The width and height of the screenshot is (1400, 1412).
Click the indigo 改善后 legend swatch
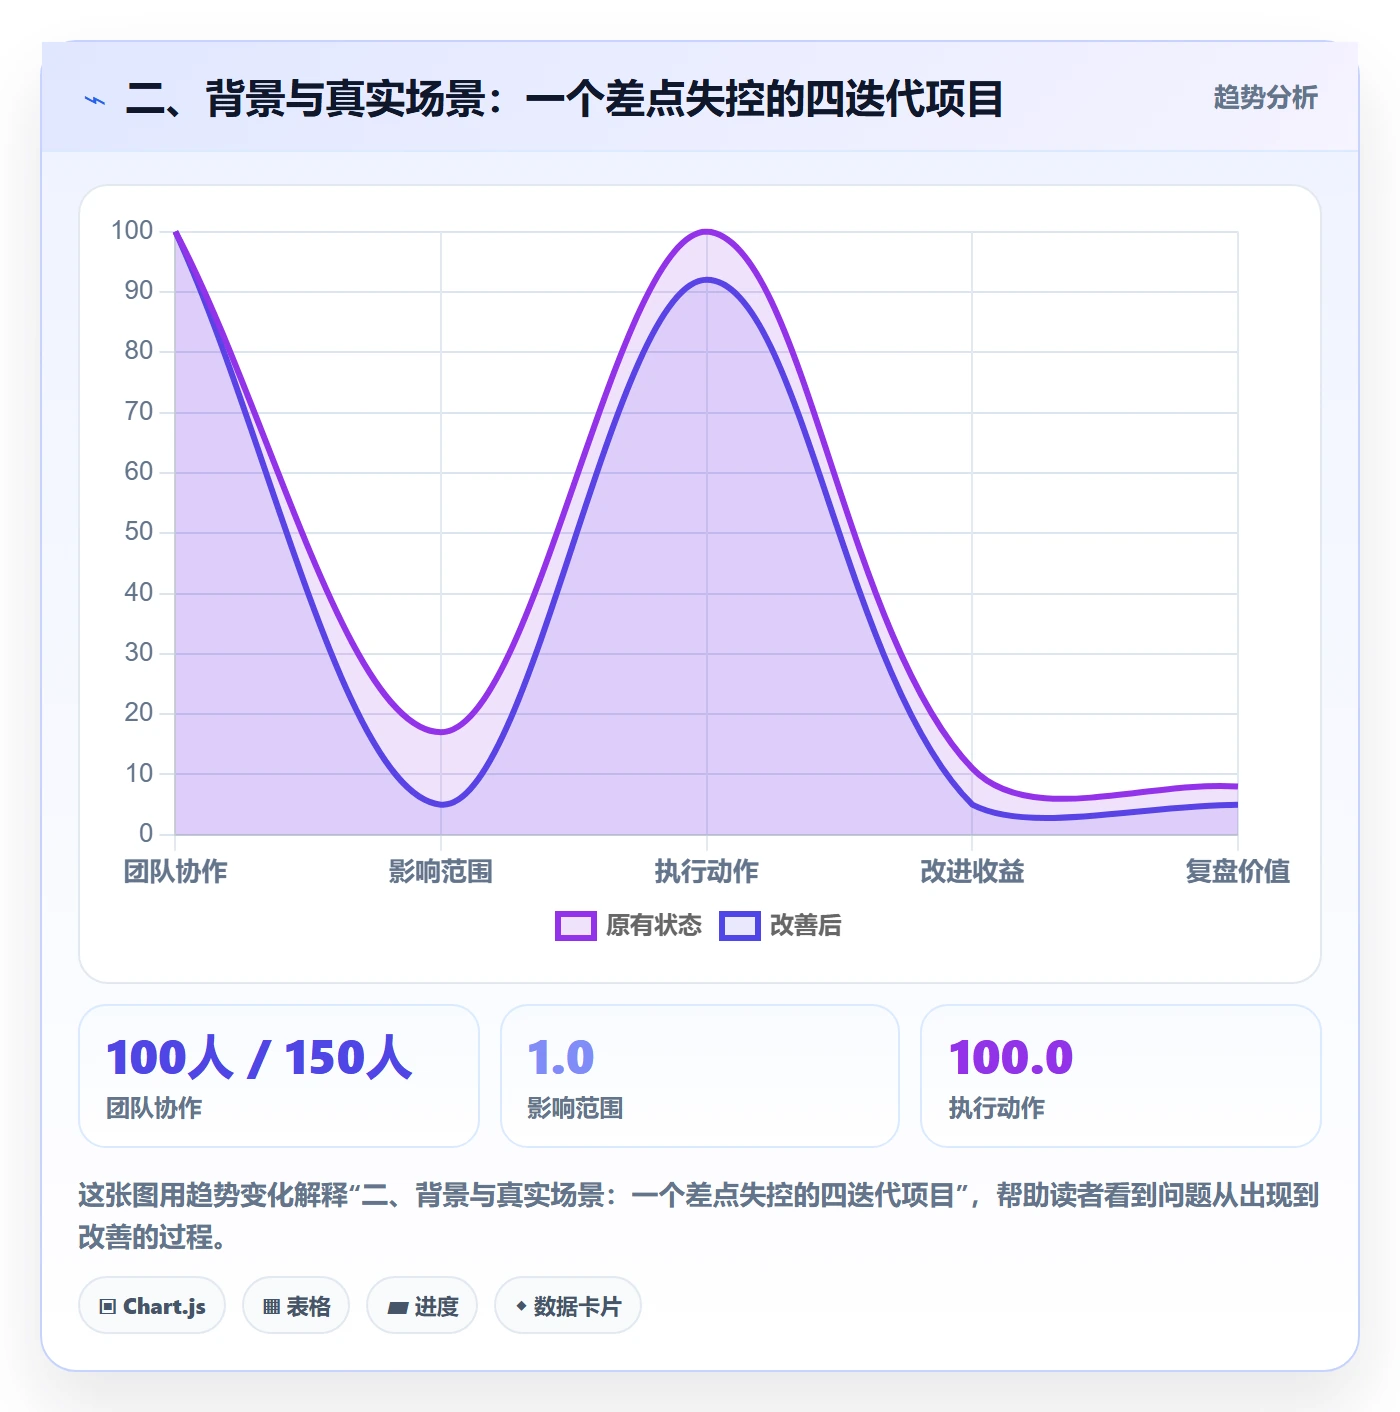[x=740, y=926]
